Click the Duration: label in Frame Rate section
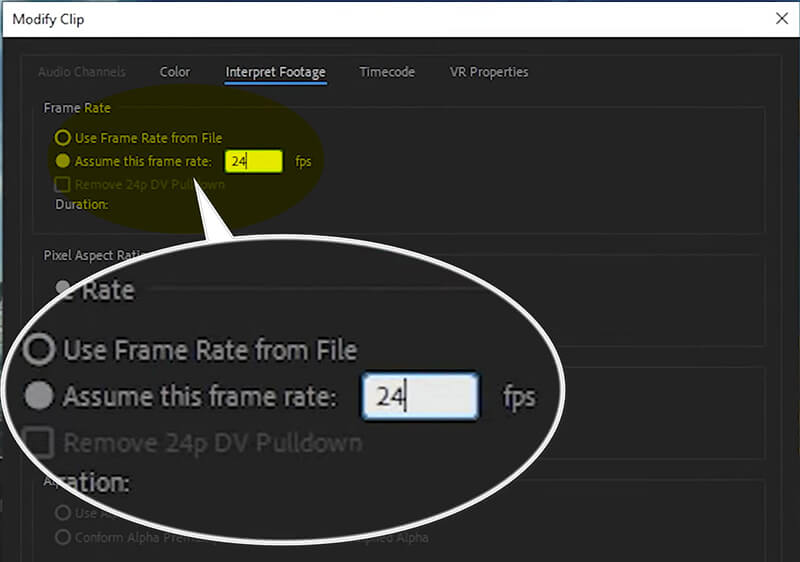The width and height of the screenshot is (800, 562). [82, 205]
